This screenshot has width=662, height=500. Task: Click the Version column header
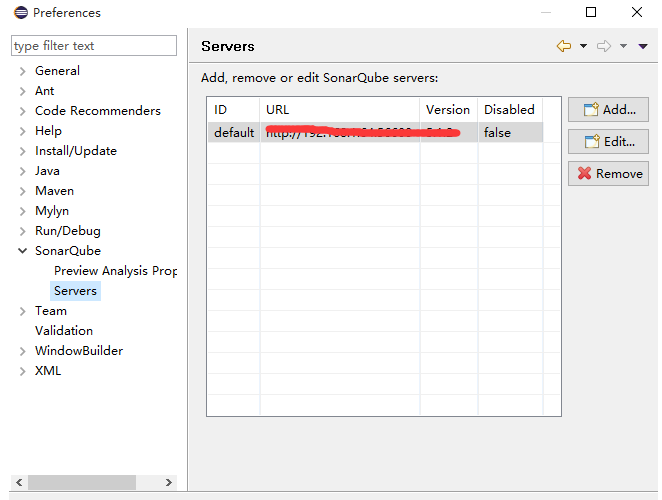coord(449,110)
